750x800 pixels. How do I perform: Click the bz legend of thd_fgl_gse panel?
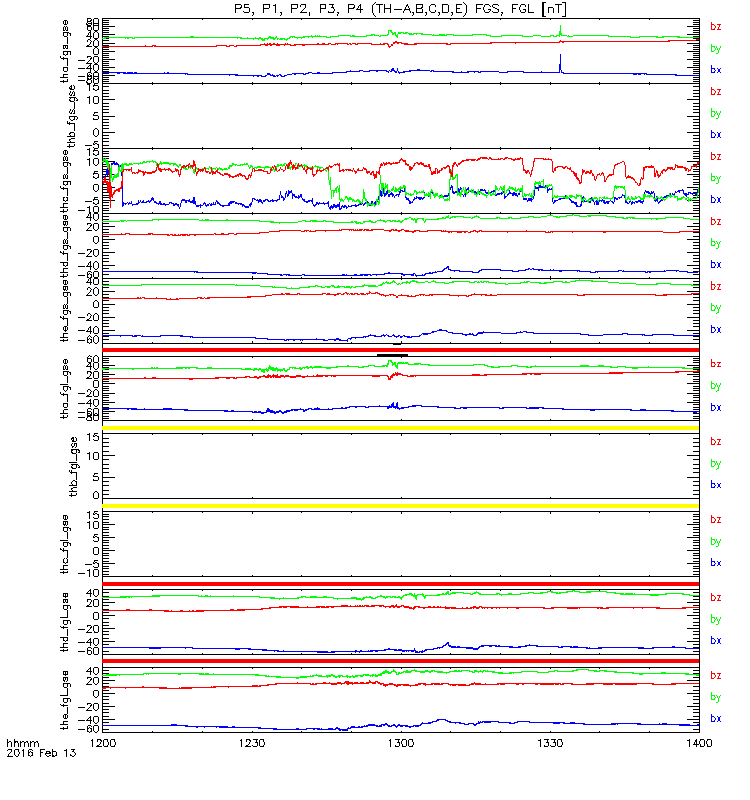(x=716, y=597)
